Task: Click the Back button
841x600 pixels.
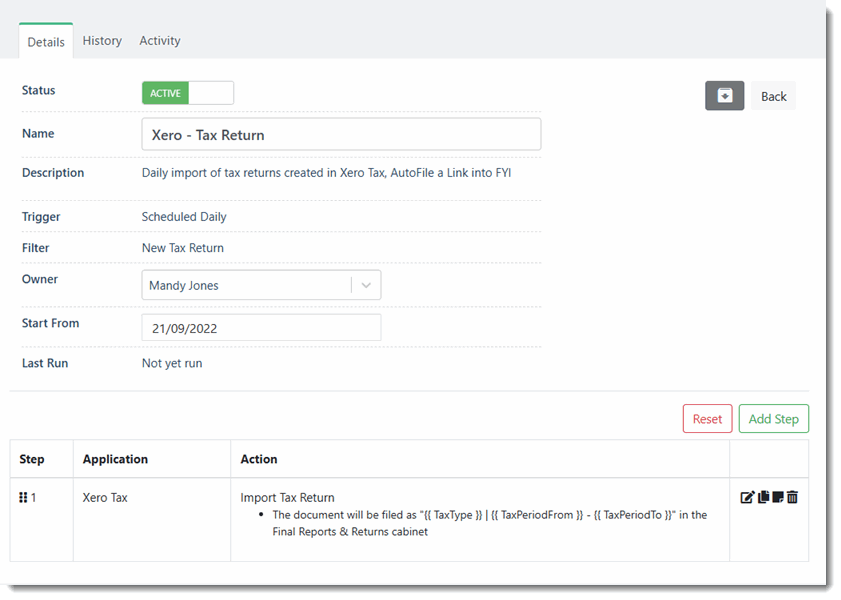Action: (x=773, y=97)
